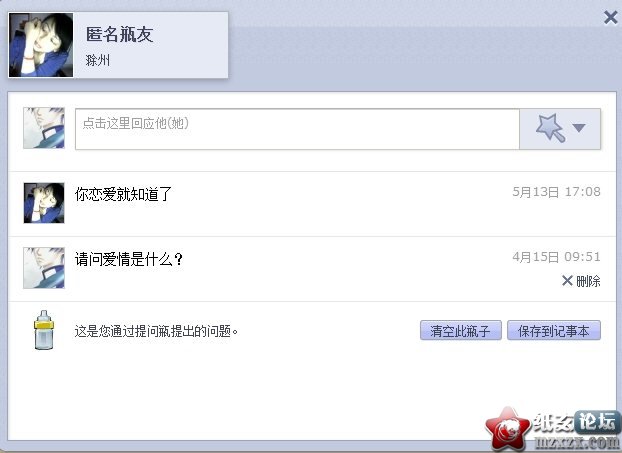Open avatar next to 你恋爱就知道了

click(44, 203)
